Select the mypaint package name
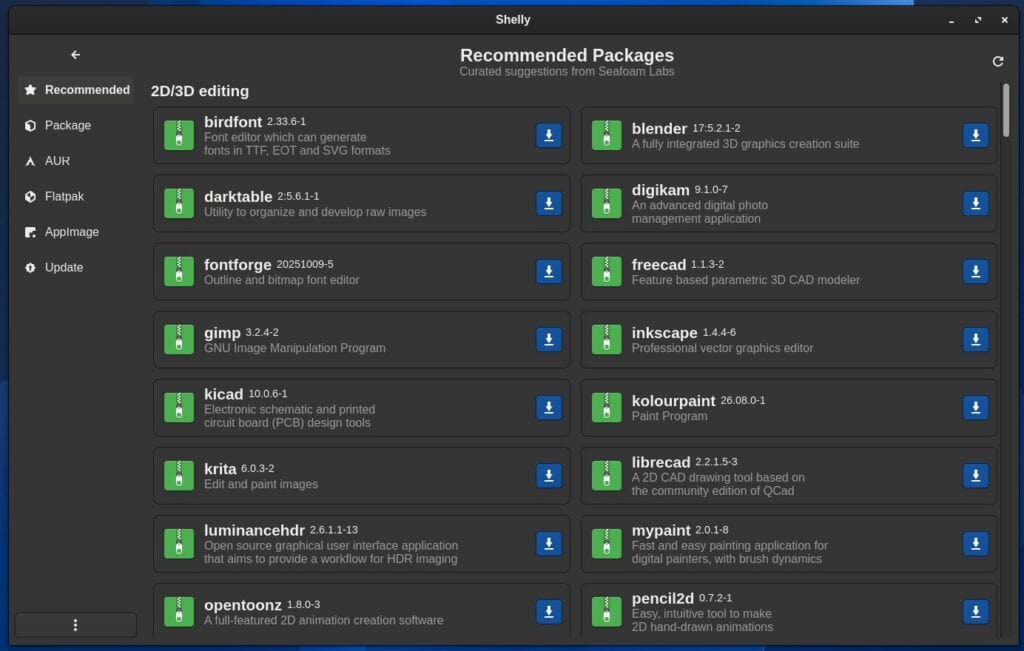The image size is (1024, 651). click(x=661, y=530)
